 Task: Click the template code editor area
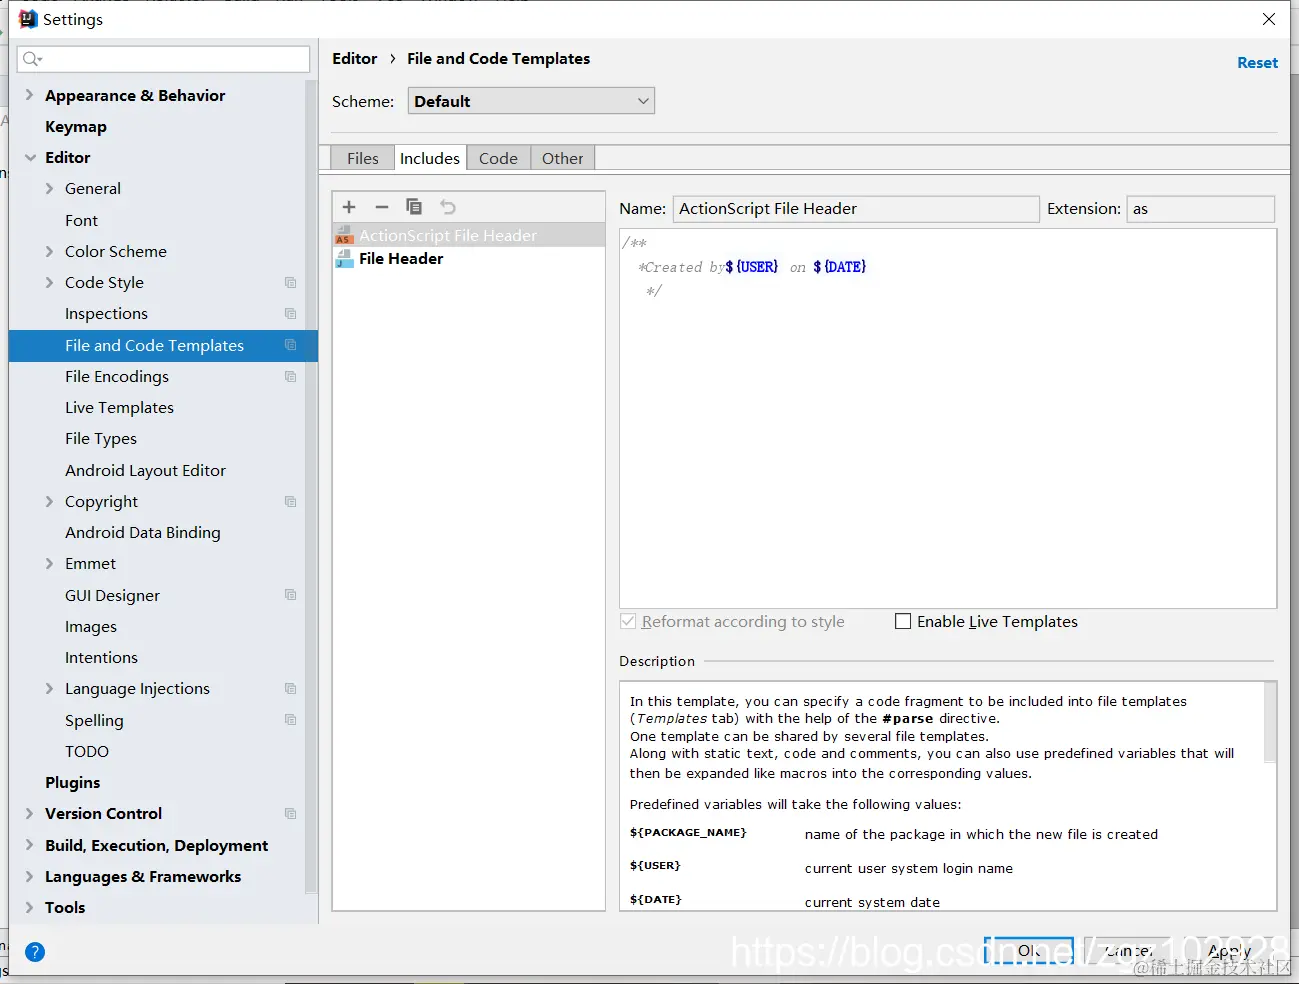click(x=948, y=418)
